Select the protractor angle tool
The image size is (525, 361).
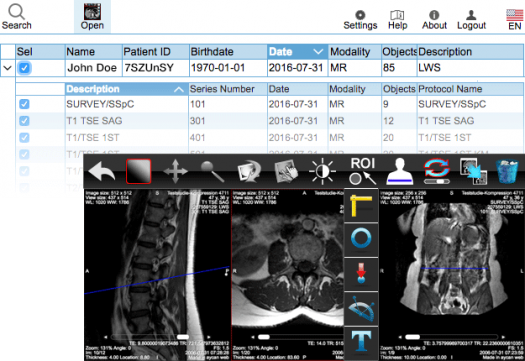[361, 308]
